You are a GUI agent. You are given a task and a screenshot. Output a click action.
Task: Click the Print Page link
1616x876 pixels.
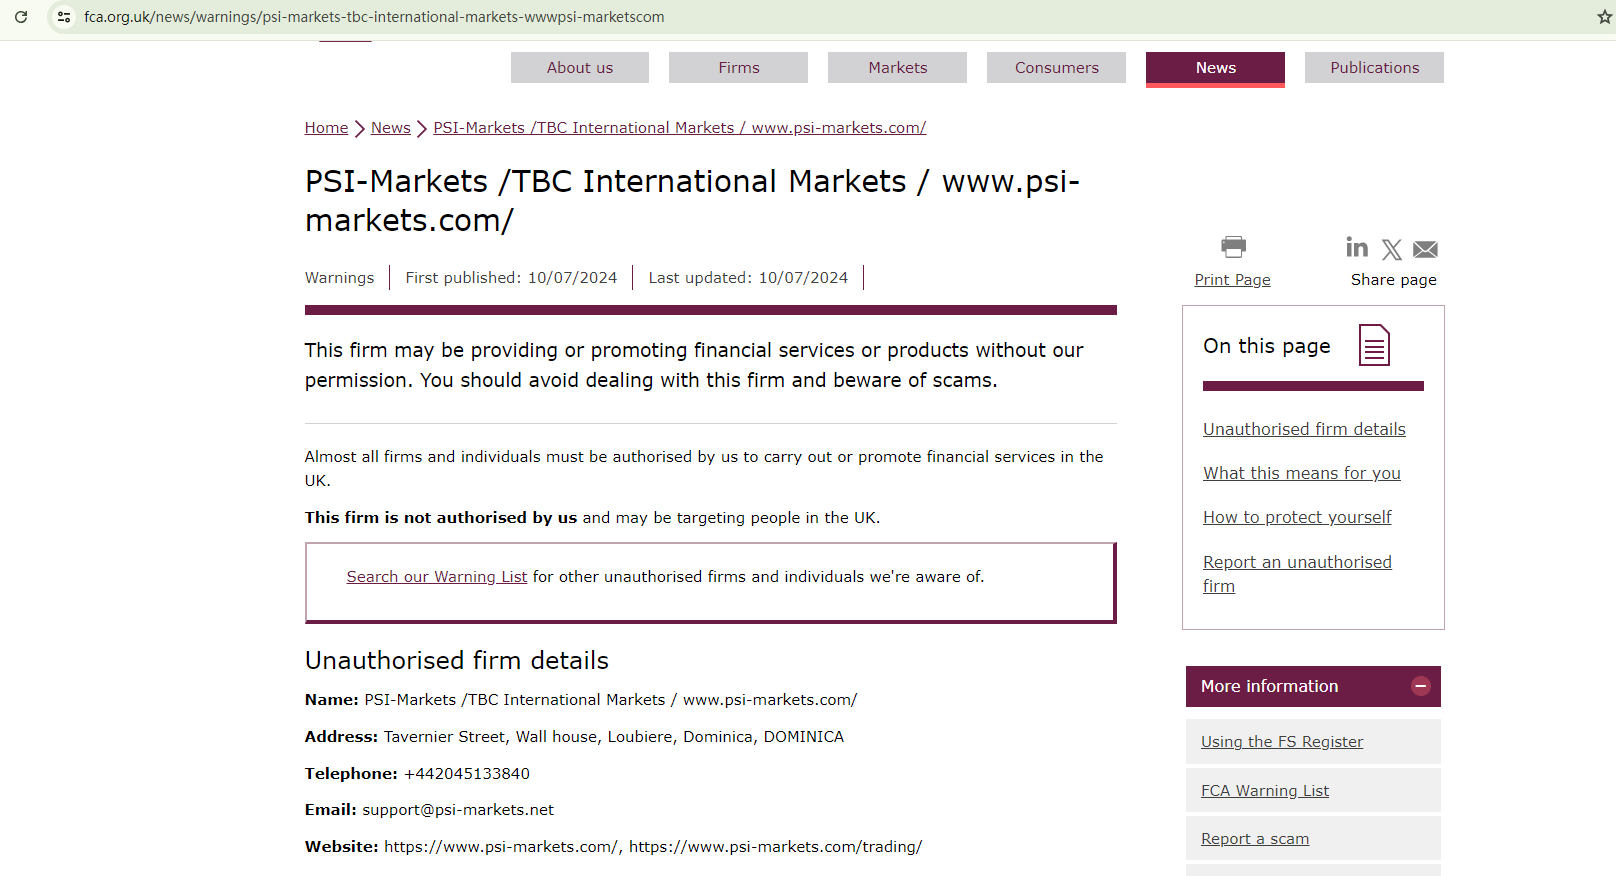tap(1233, 280)
